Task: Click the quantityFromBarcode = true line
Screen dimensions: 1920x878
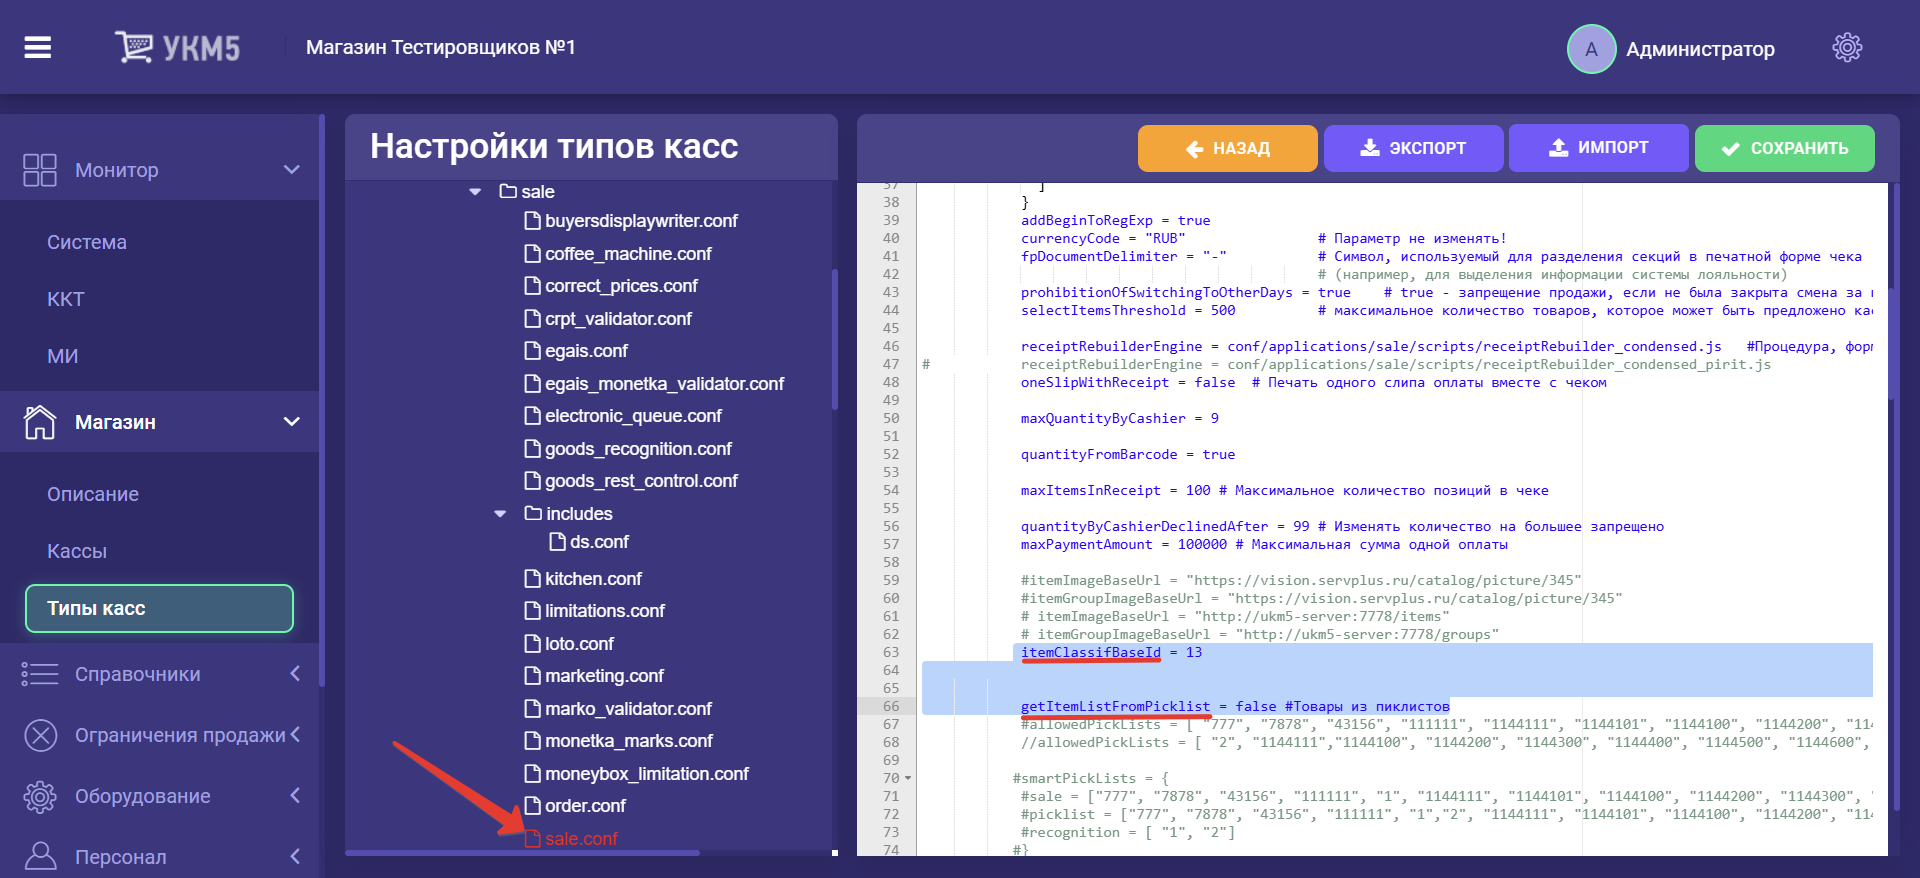Action: point(1127,454)
